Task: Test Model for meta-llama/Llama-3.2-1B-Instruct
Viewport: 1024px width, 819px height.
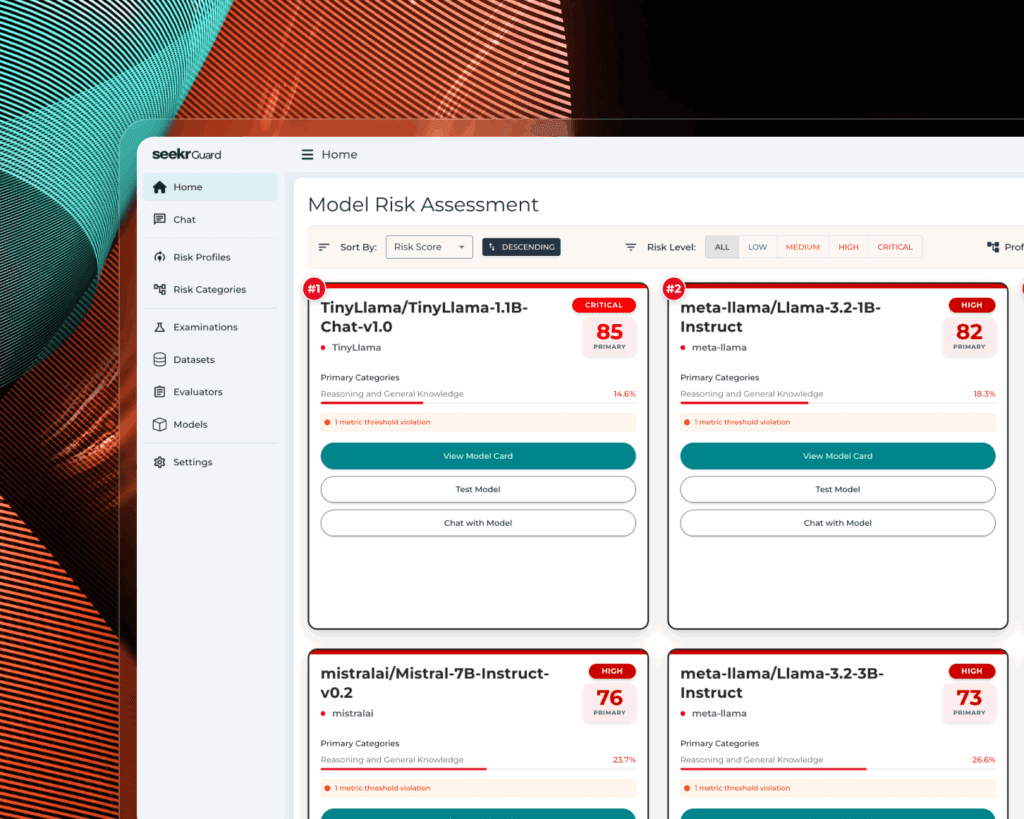Action: (837, 489)
